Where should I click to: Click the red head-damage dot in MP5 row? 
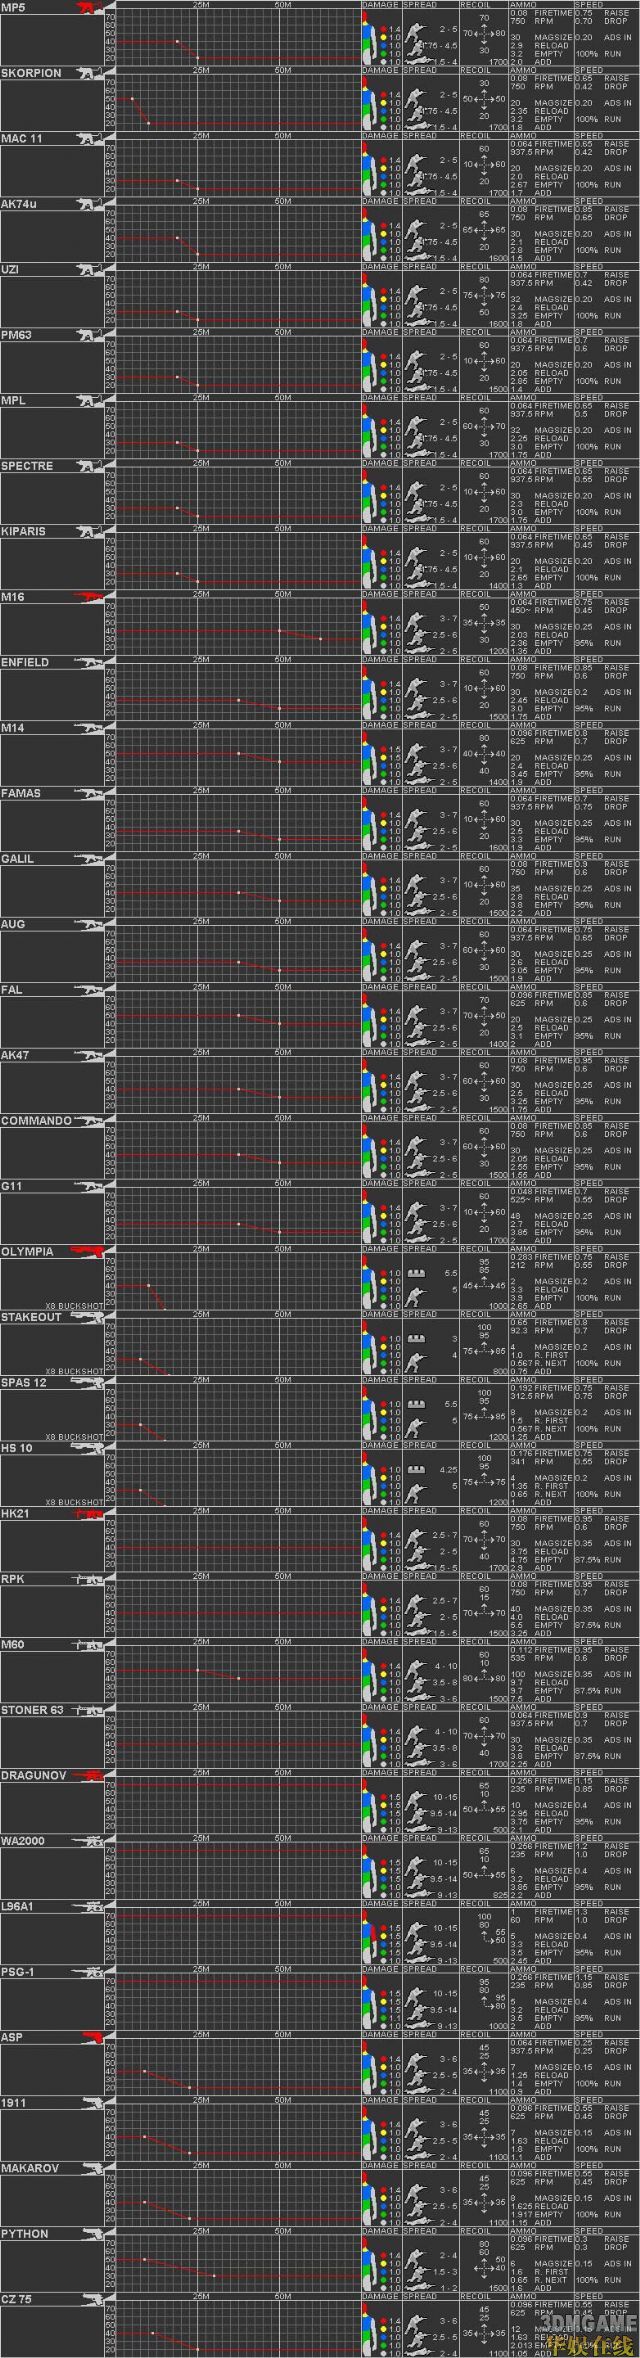(x=383, y=31)
